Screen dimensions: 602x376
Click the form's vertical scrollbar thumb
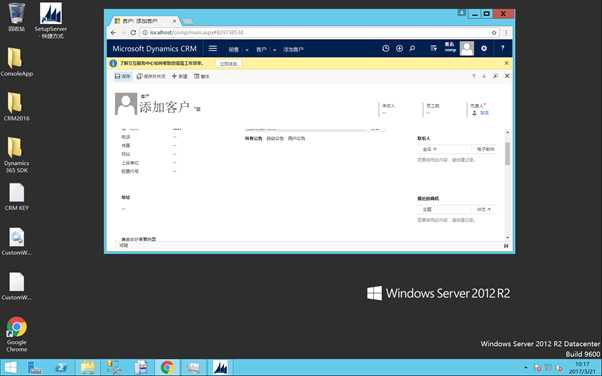508,154
